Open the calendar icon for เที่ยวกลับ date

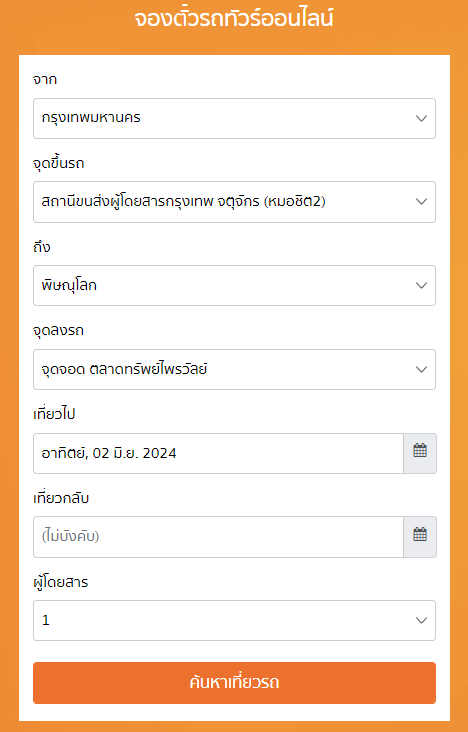420,537
